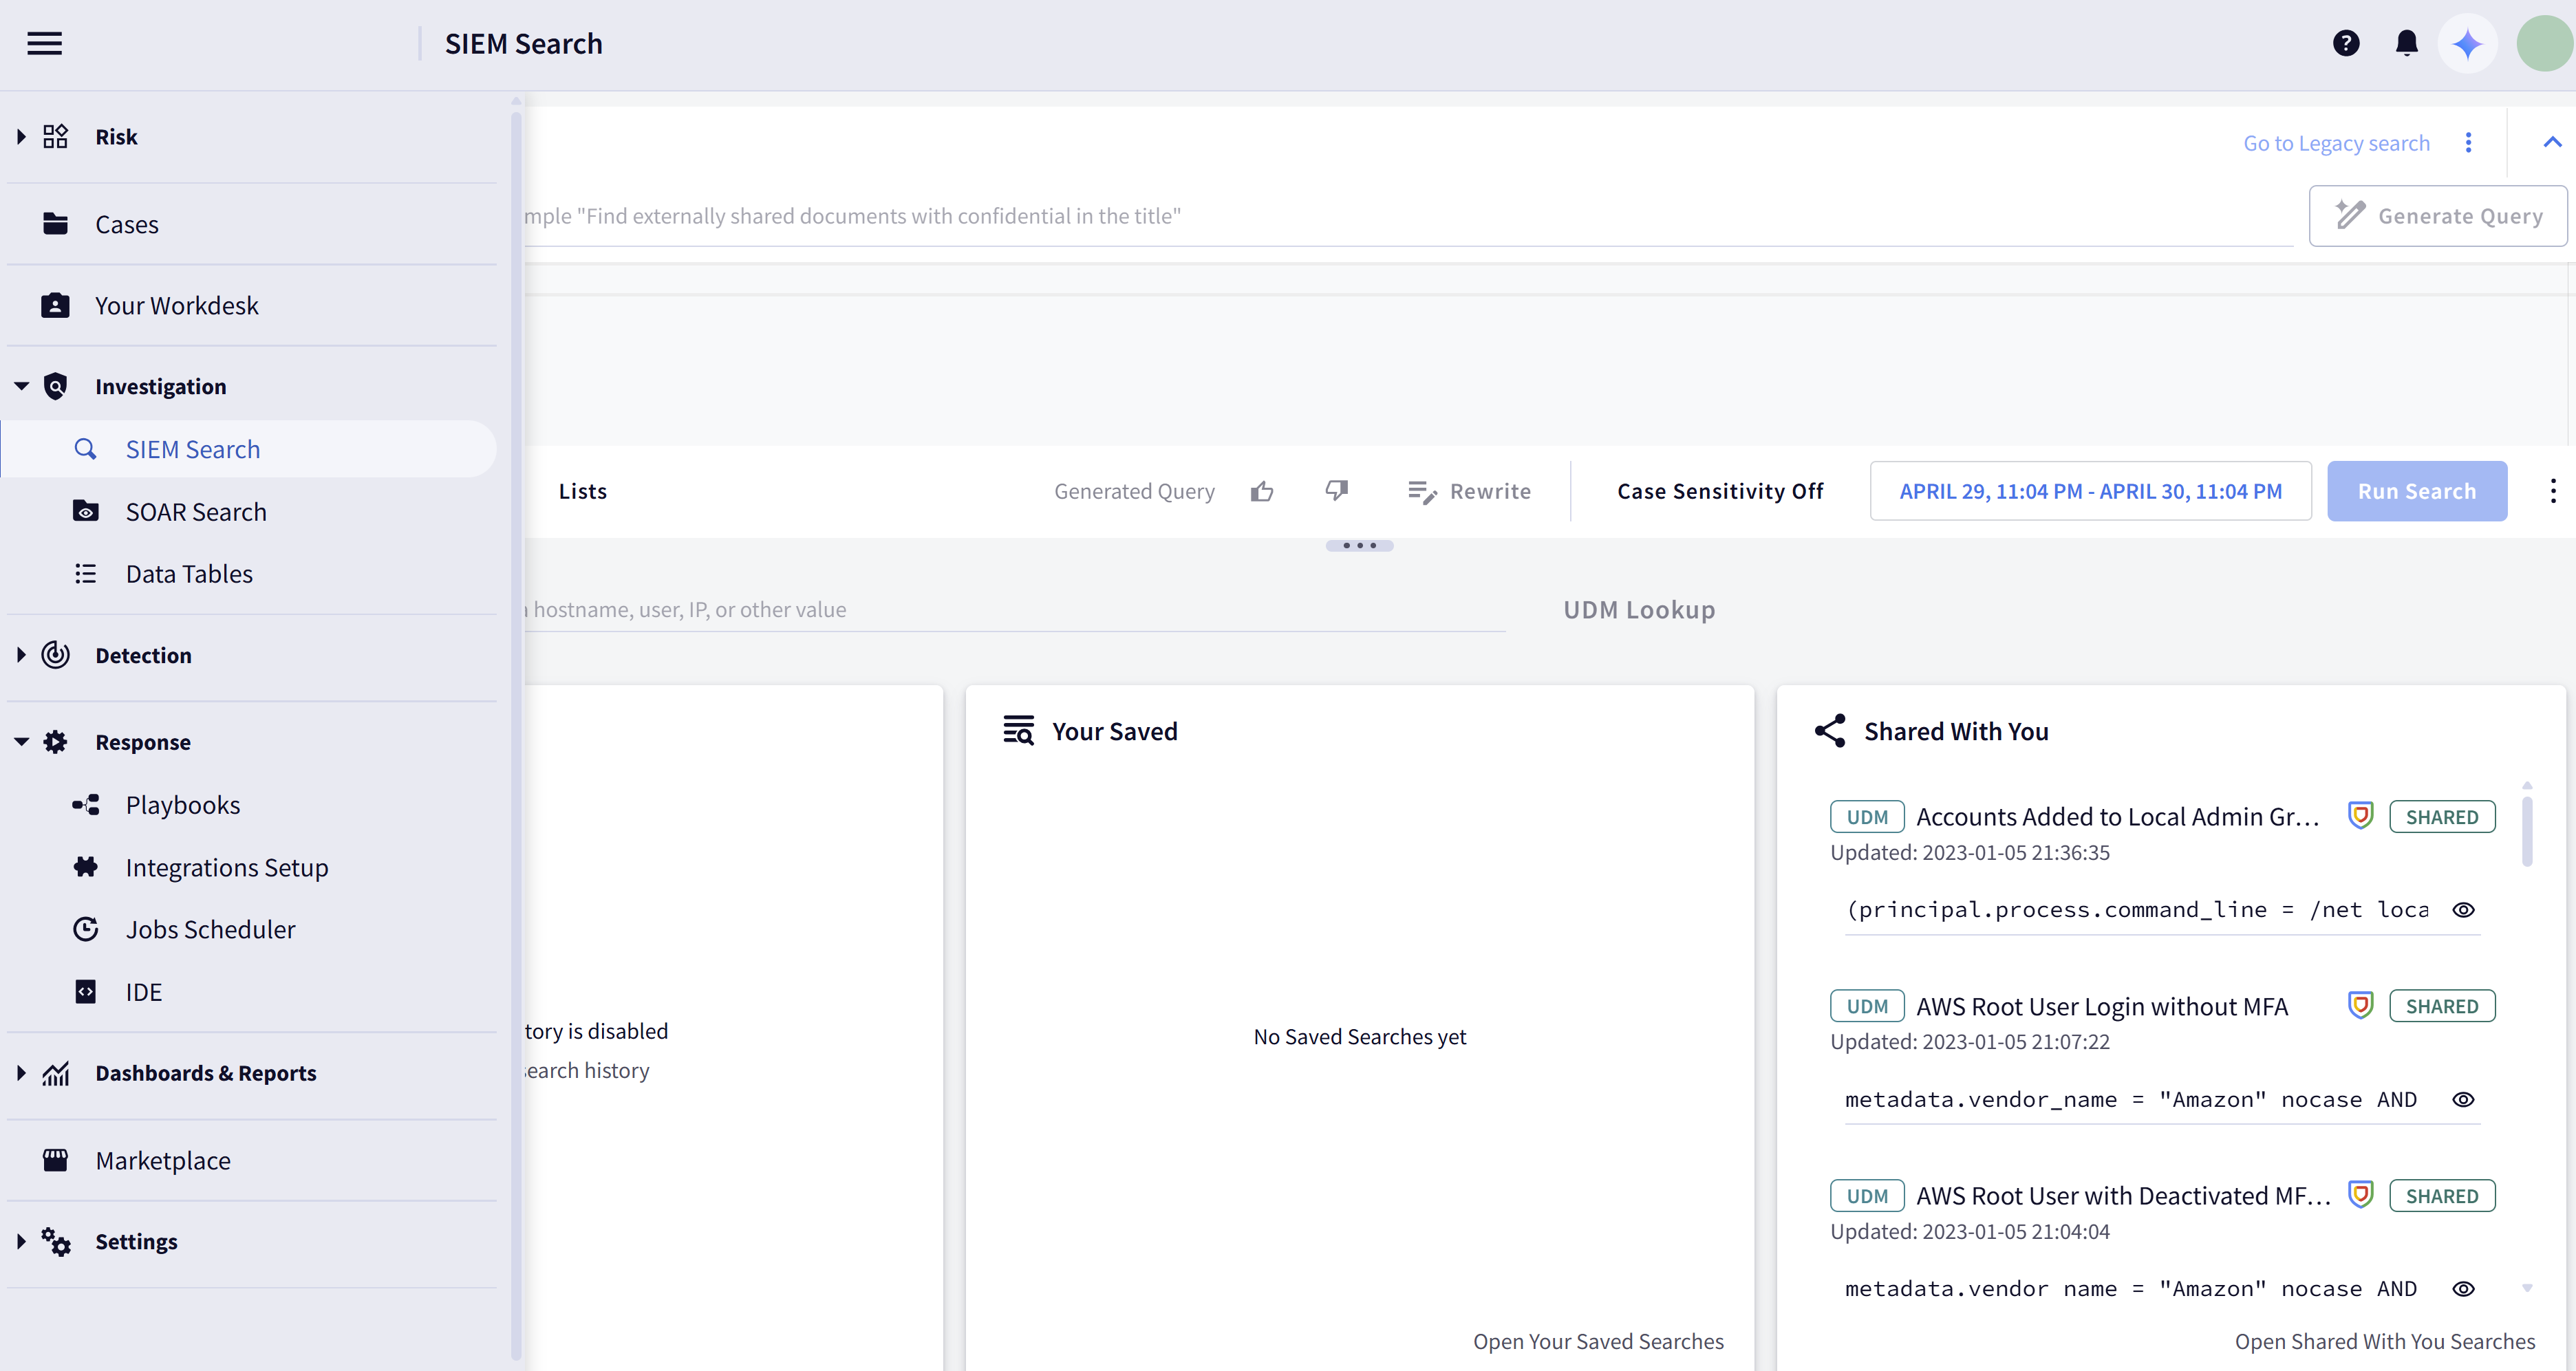Click the Help question mark icon
This screenshot has width=2576, height=1371.
(x=2346, y=43)
